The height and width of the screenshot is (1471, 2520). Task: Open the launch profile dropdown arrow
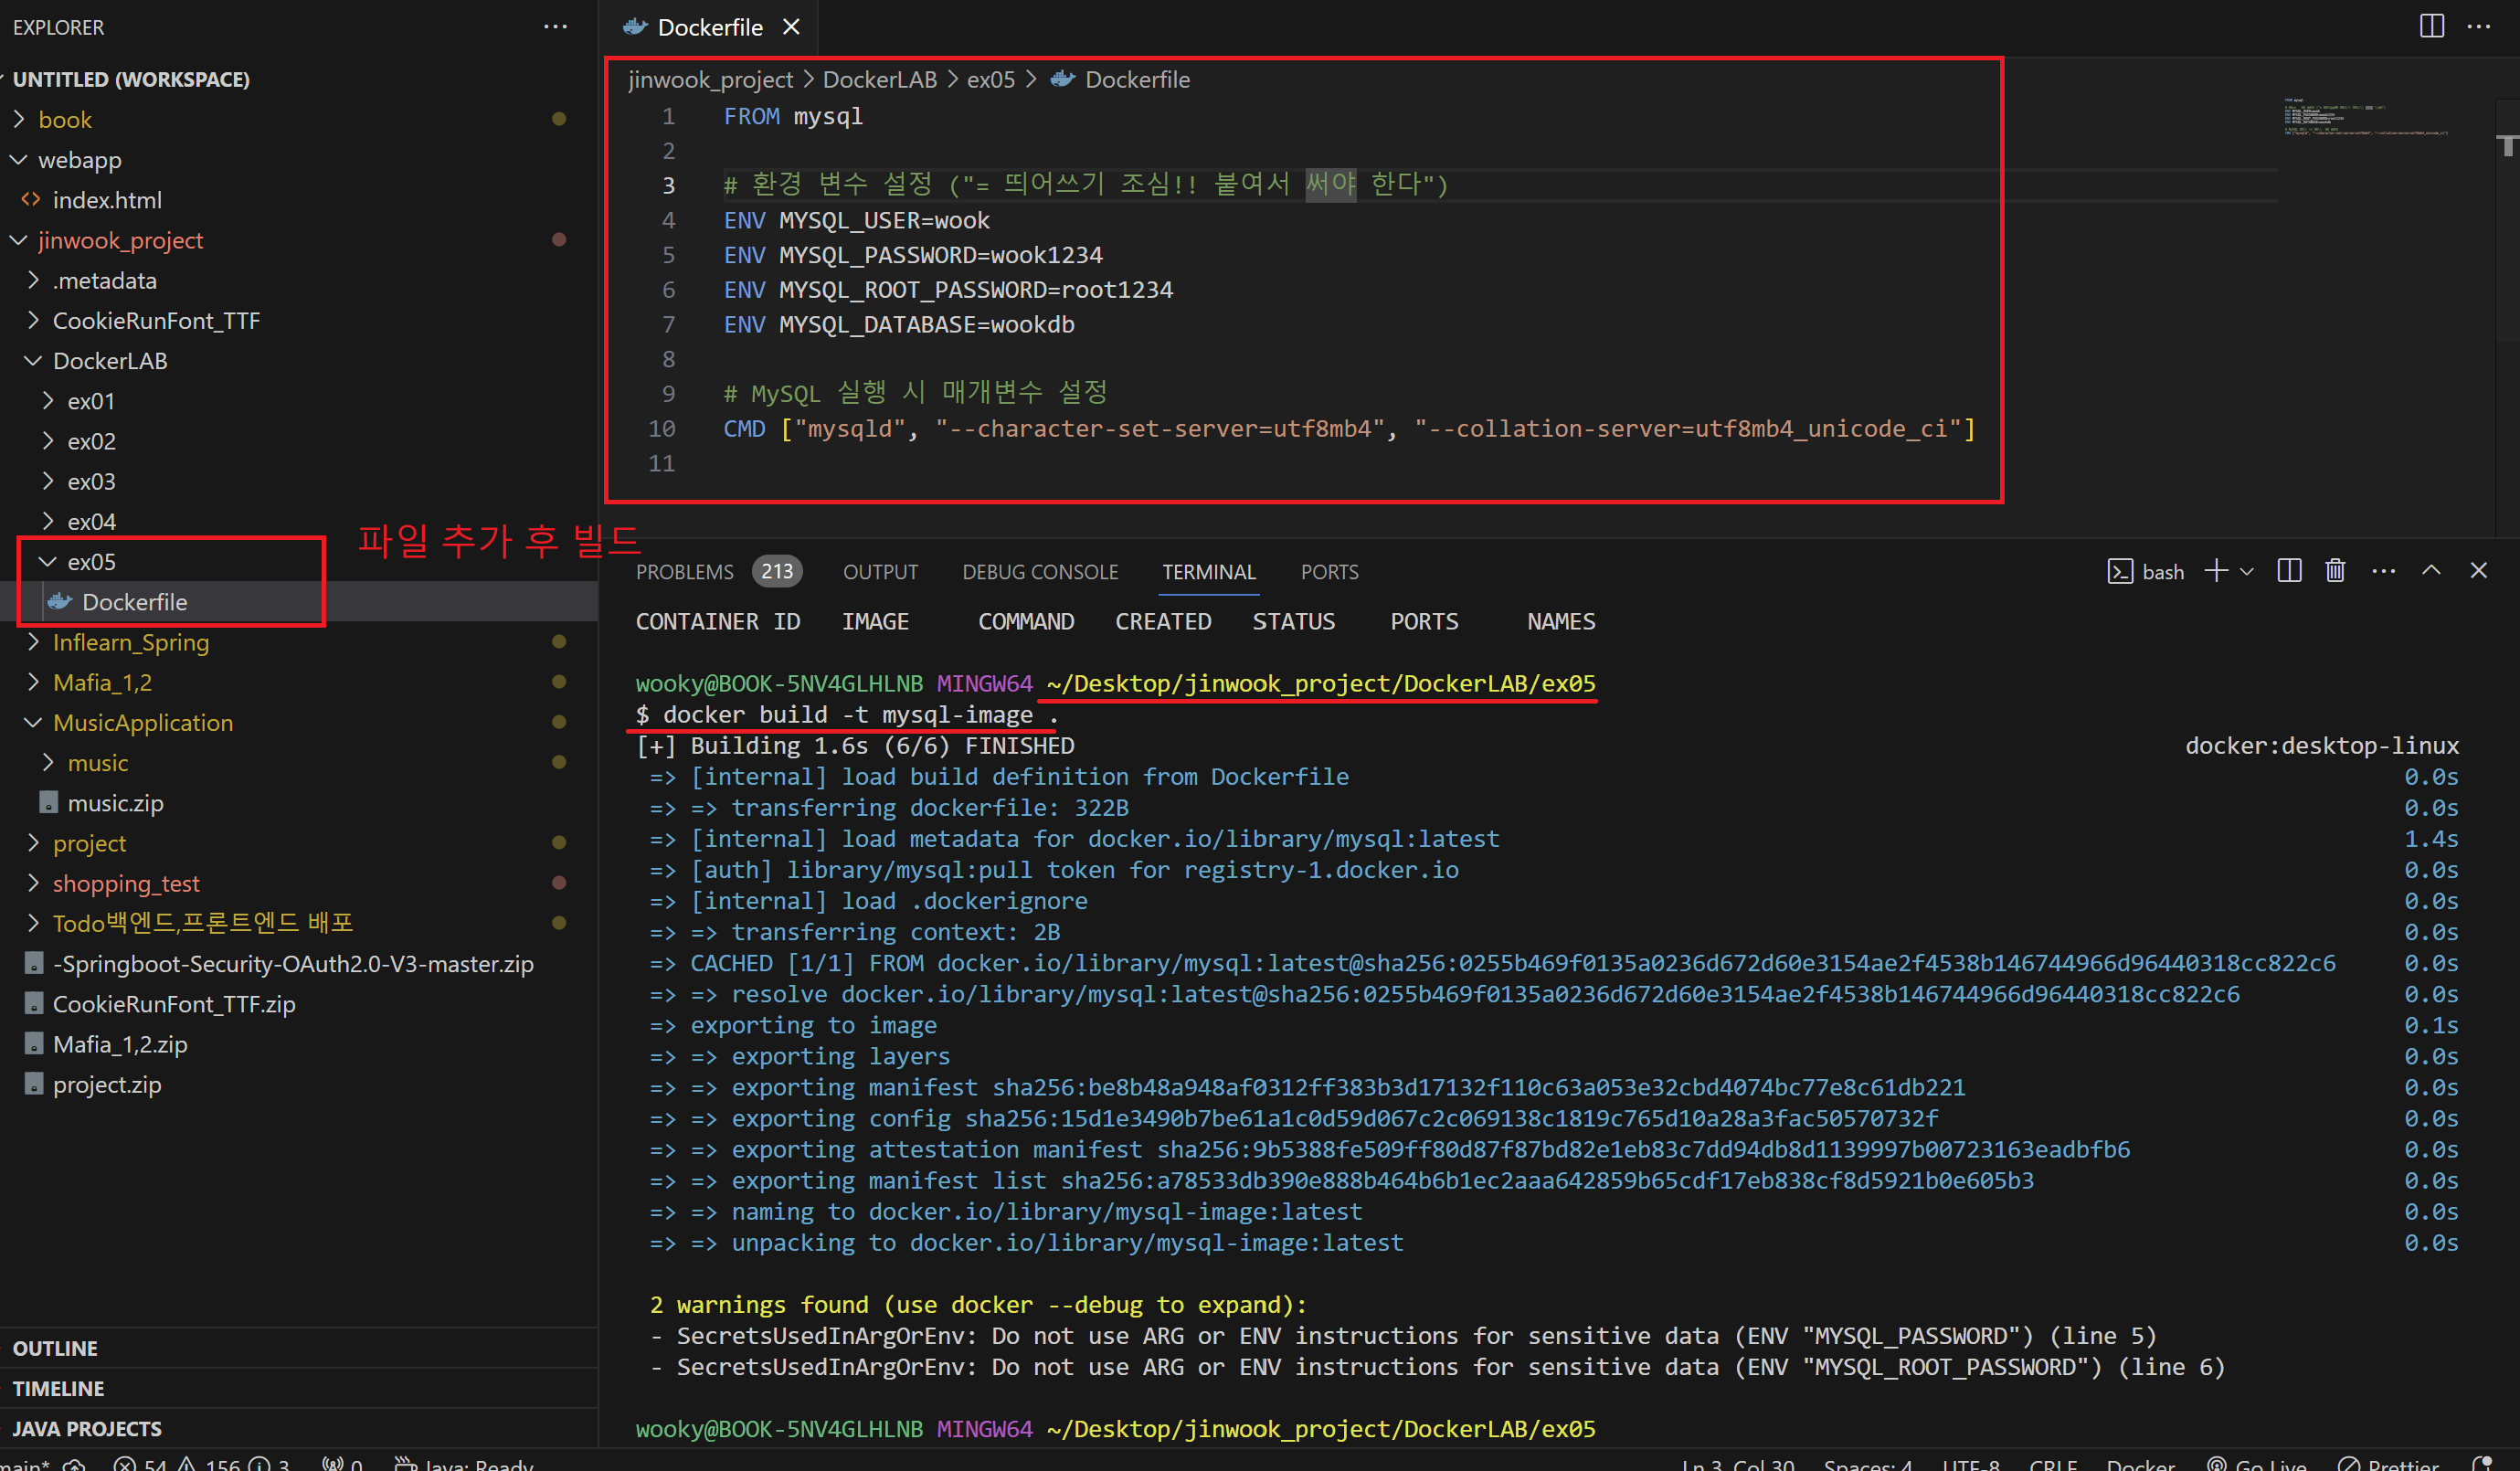(2247, 572)
